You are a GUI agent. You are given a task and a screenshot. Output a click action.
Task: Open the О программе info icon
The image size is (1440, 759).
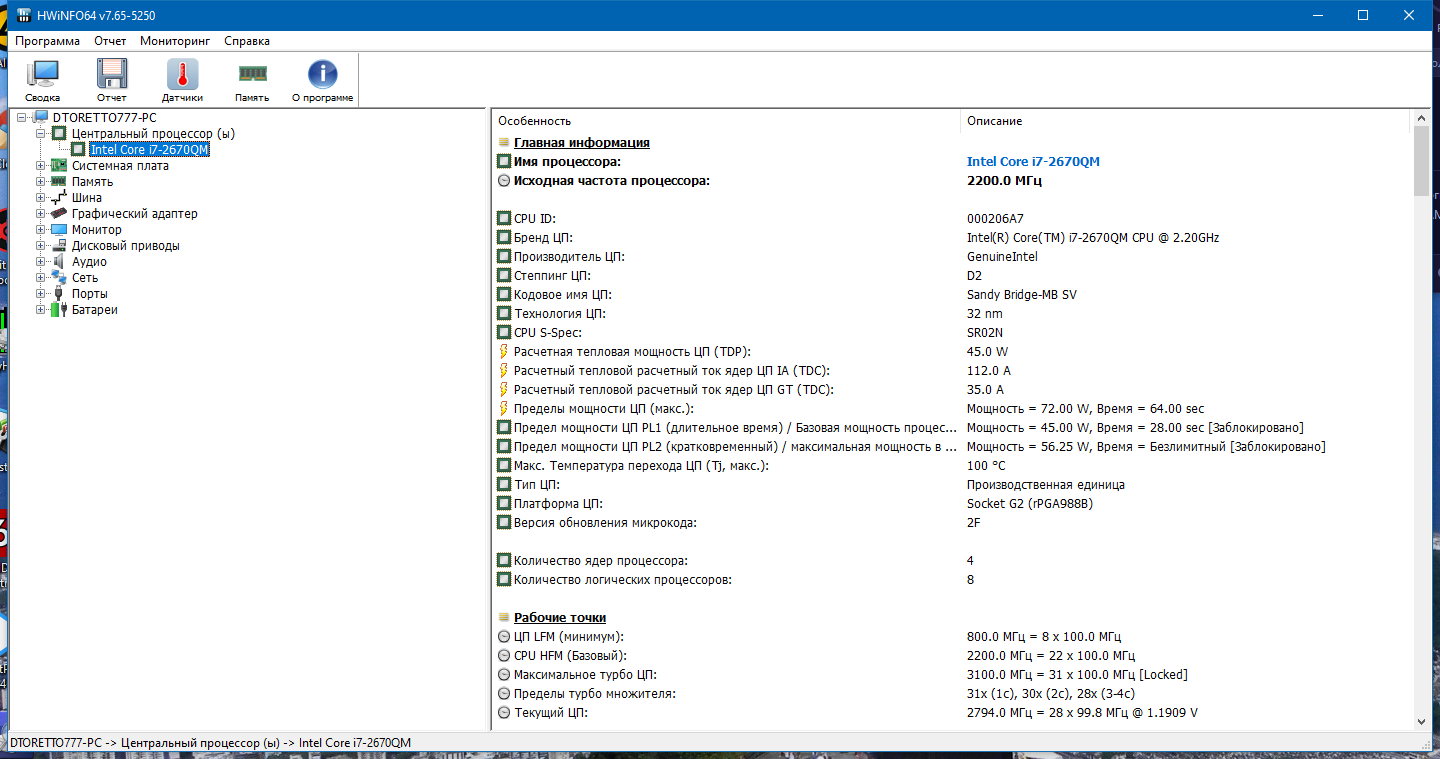tap(322, 74)
